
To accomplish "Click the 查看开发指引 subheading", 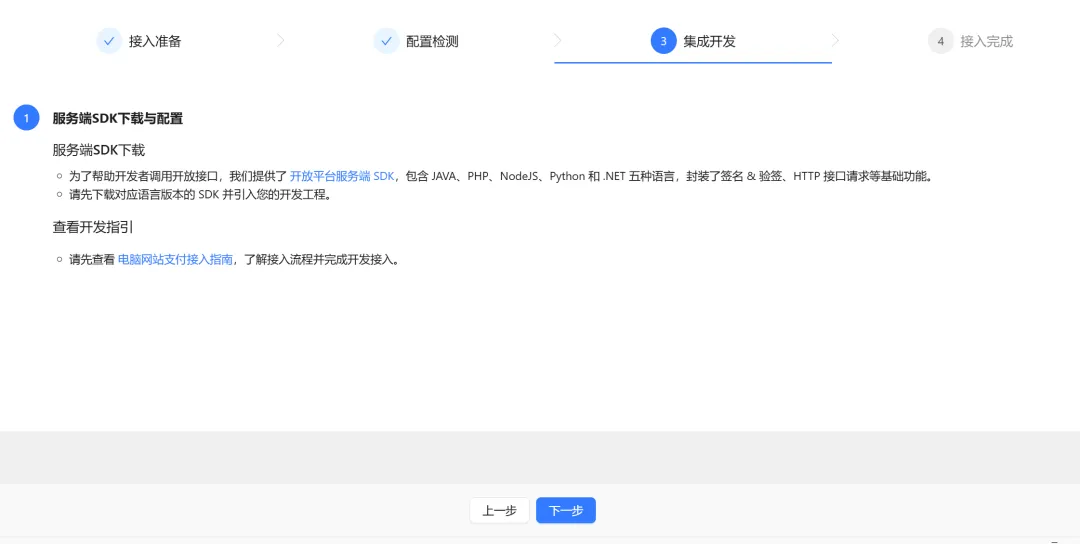I will point(93,227).
